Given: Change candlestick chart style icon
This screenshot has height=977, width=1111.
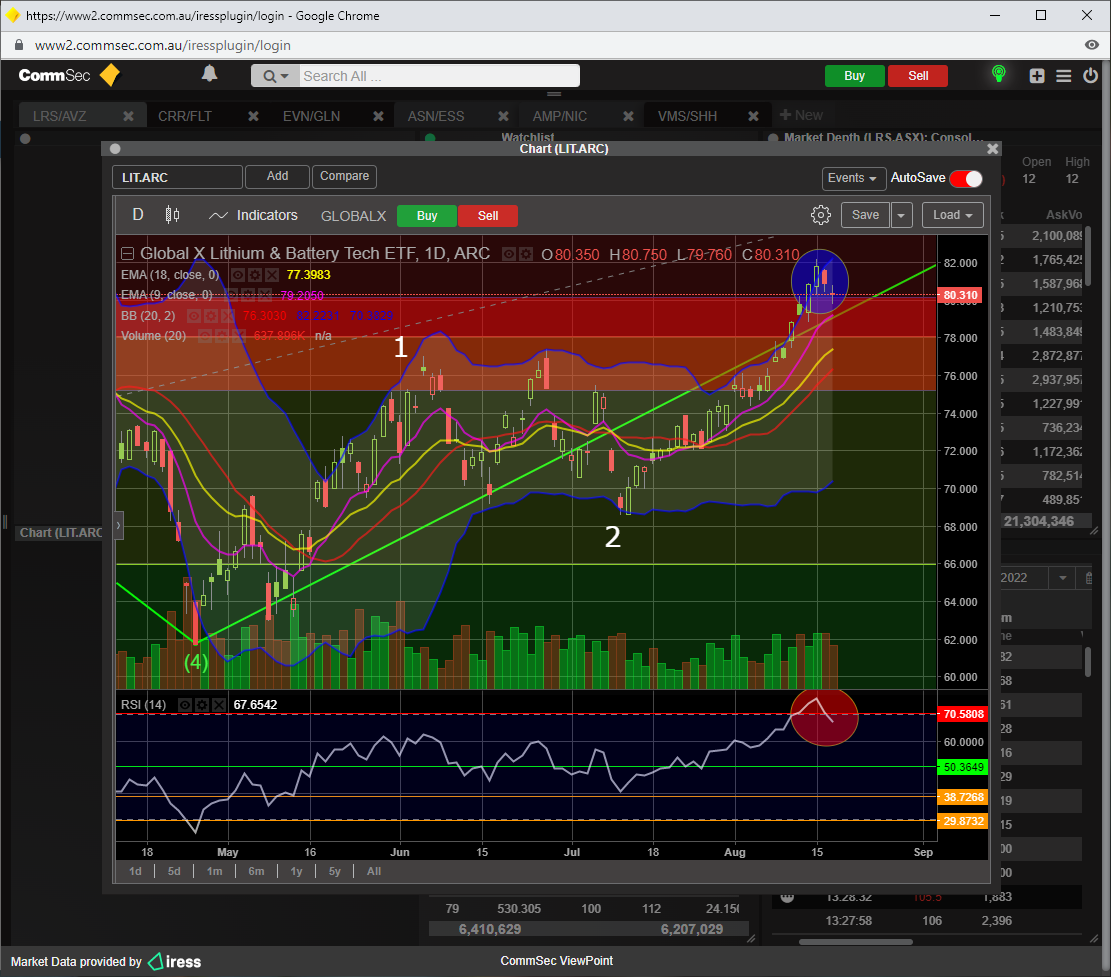Looking at the screenshot, I should [x=172, y=215].
